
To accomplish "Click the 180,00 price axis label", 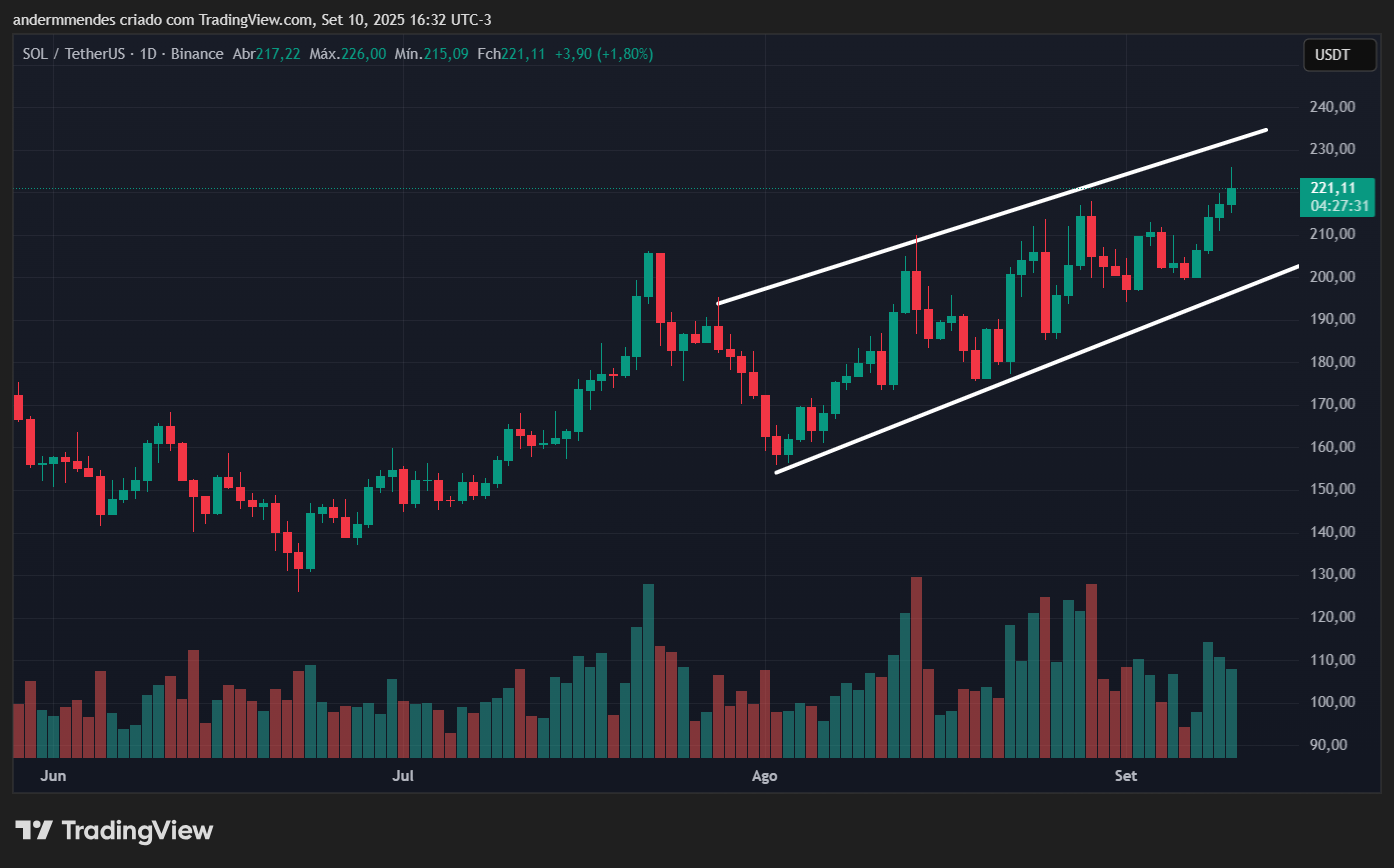I will tap(1331, 362).
